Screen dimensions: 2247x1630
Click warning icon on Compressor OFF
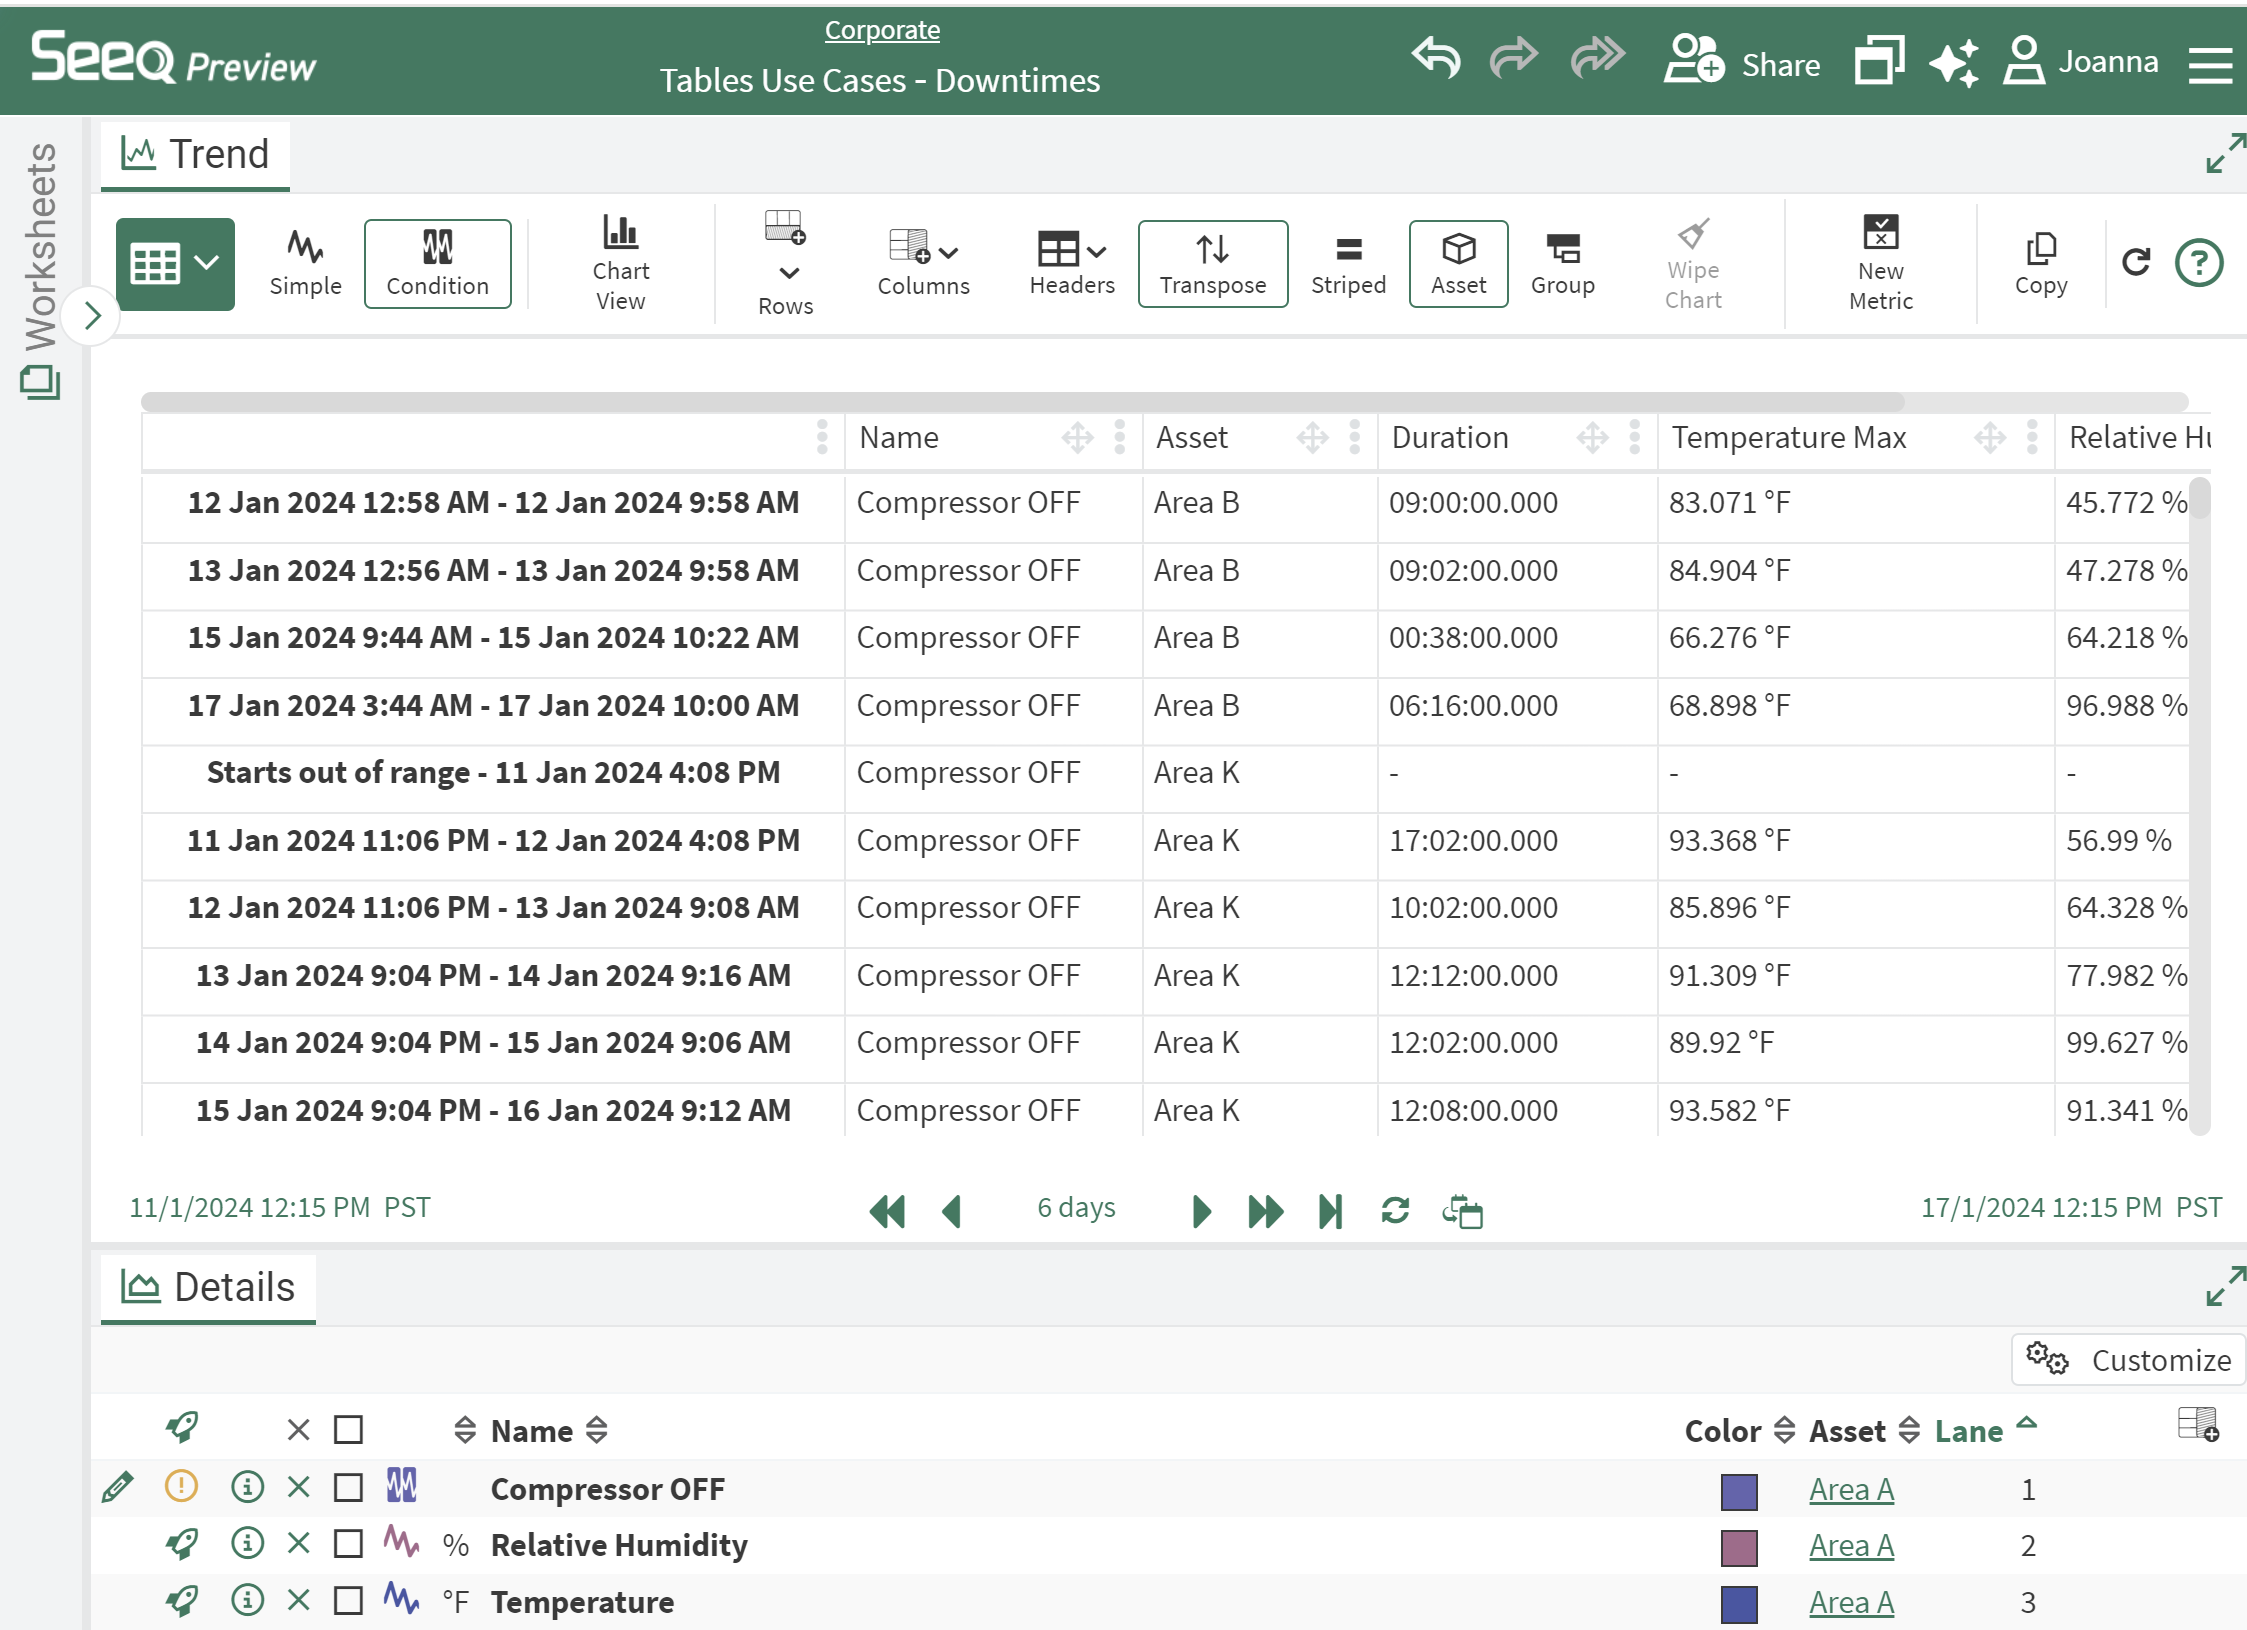(181, 1486)
